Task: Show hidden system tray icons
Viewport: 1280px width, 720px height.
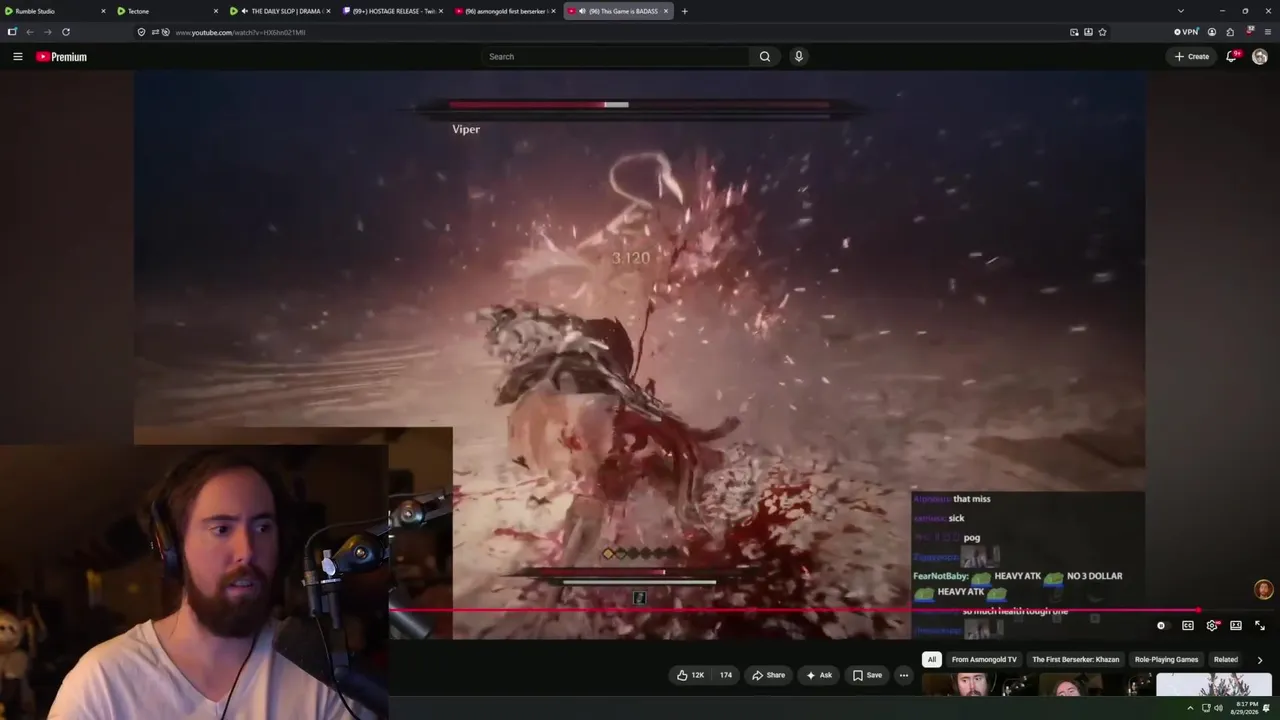Action: [1190, 708]
